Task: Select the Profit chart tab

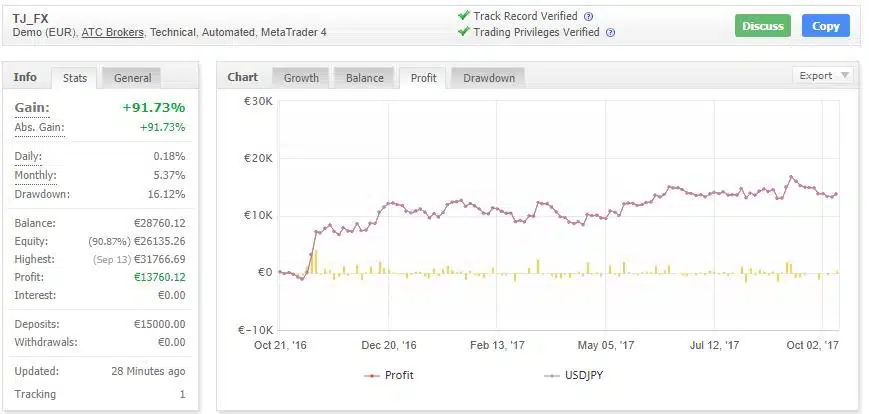Action: click(424, 78)
